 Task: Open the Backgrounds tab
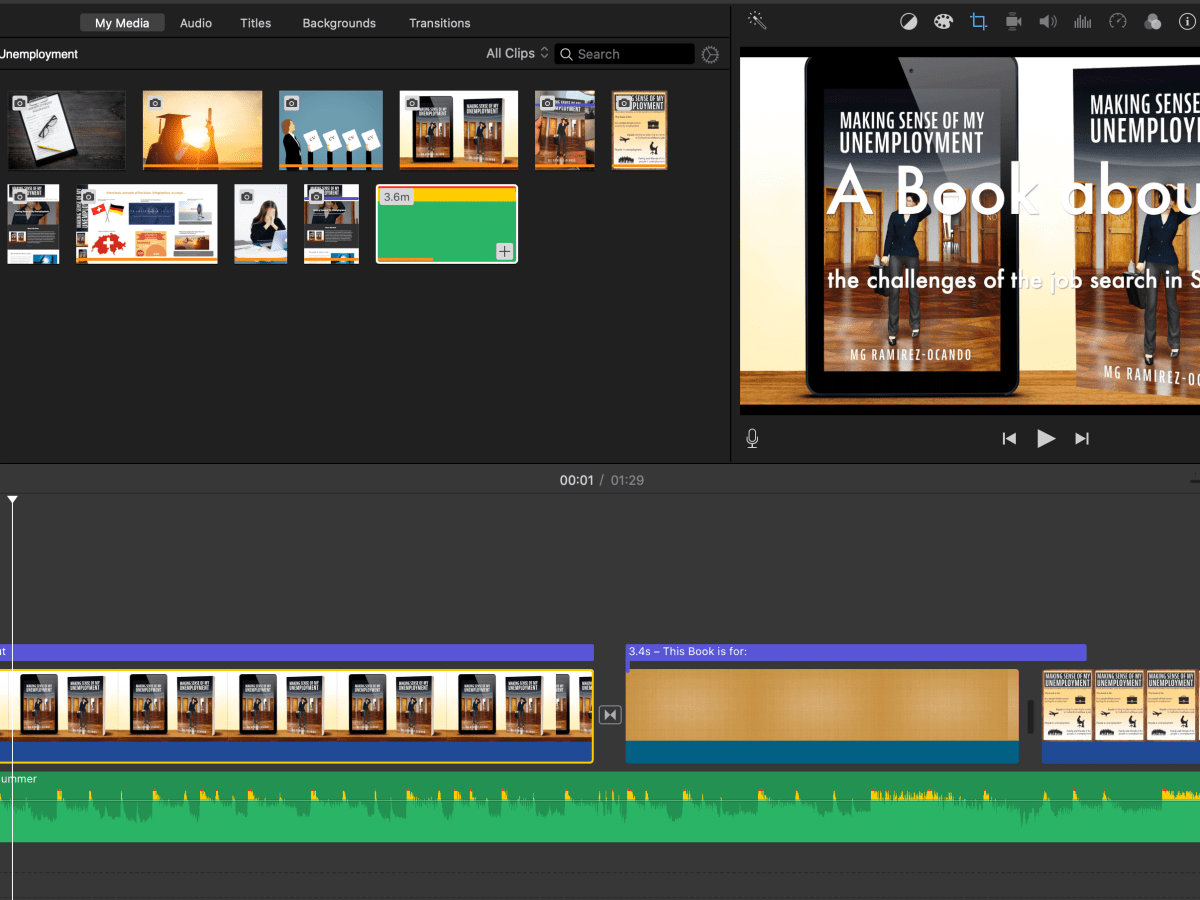pos(339,23)
